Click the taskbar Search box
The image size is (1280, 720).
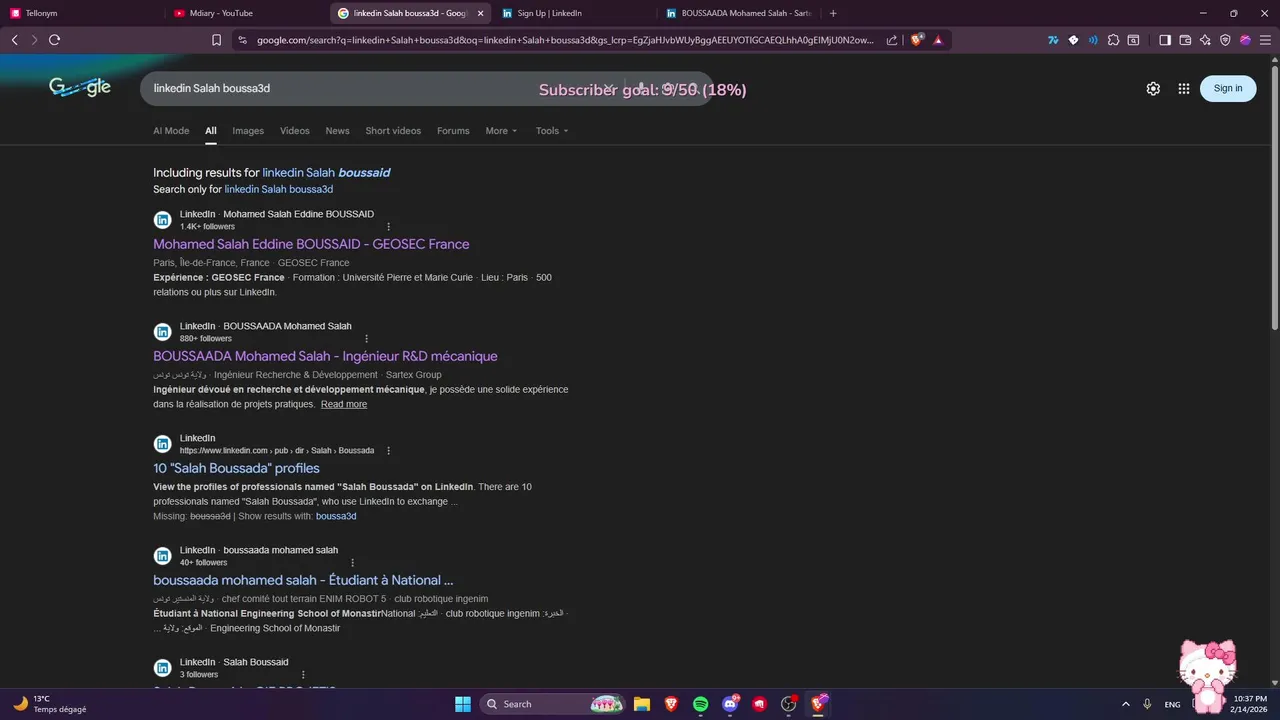pyautogui.click(x=554, y=704)
